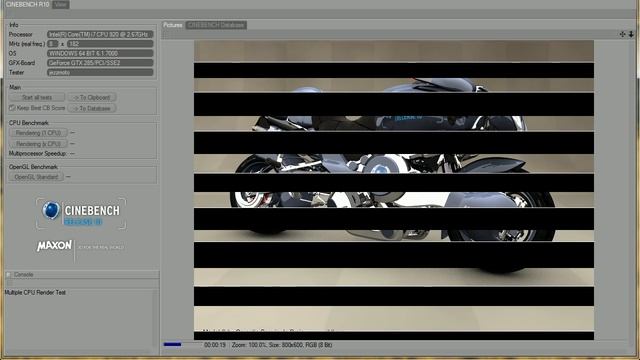Click the GFX-Board info field
This screenshot has height=360, width=640.
pyautogui.click(x=100, y=63)
